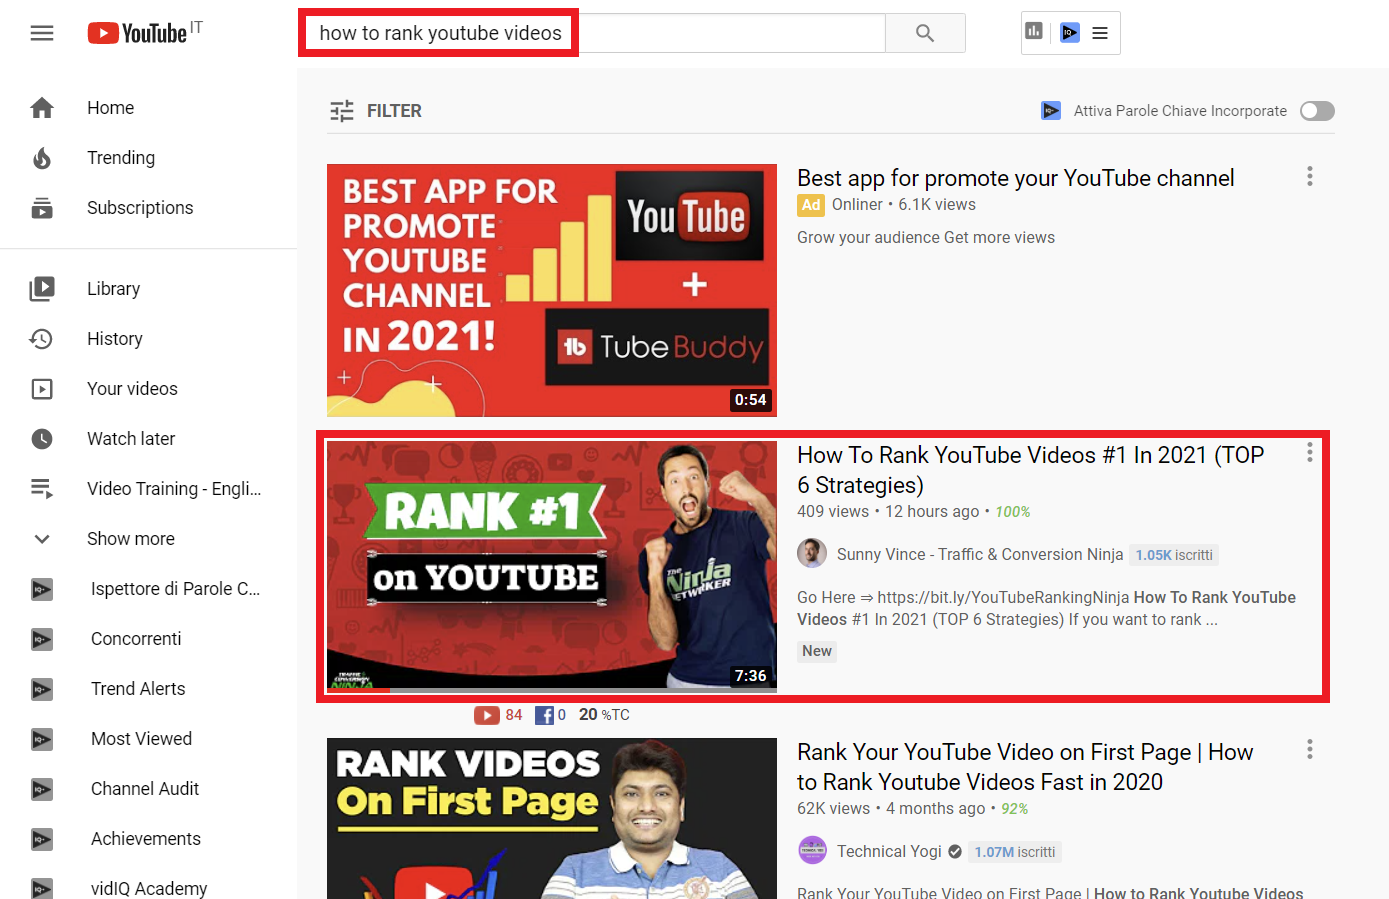1389x899 pixels.
Task: Click the New badge on second result
Action: click(817, 651)
